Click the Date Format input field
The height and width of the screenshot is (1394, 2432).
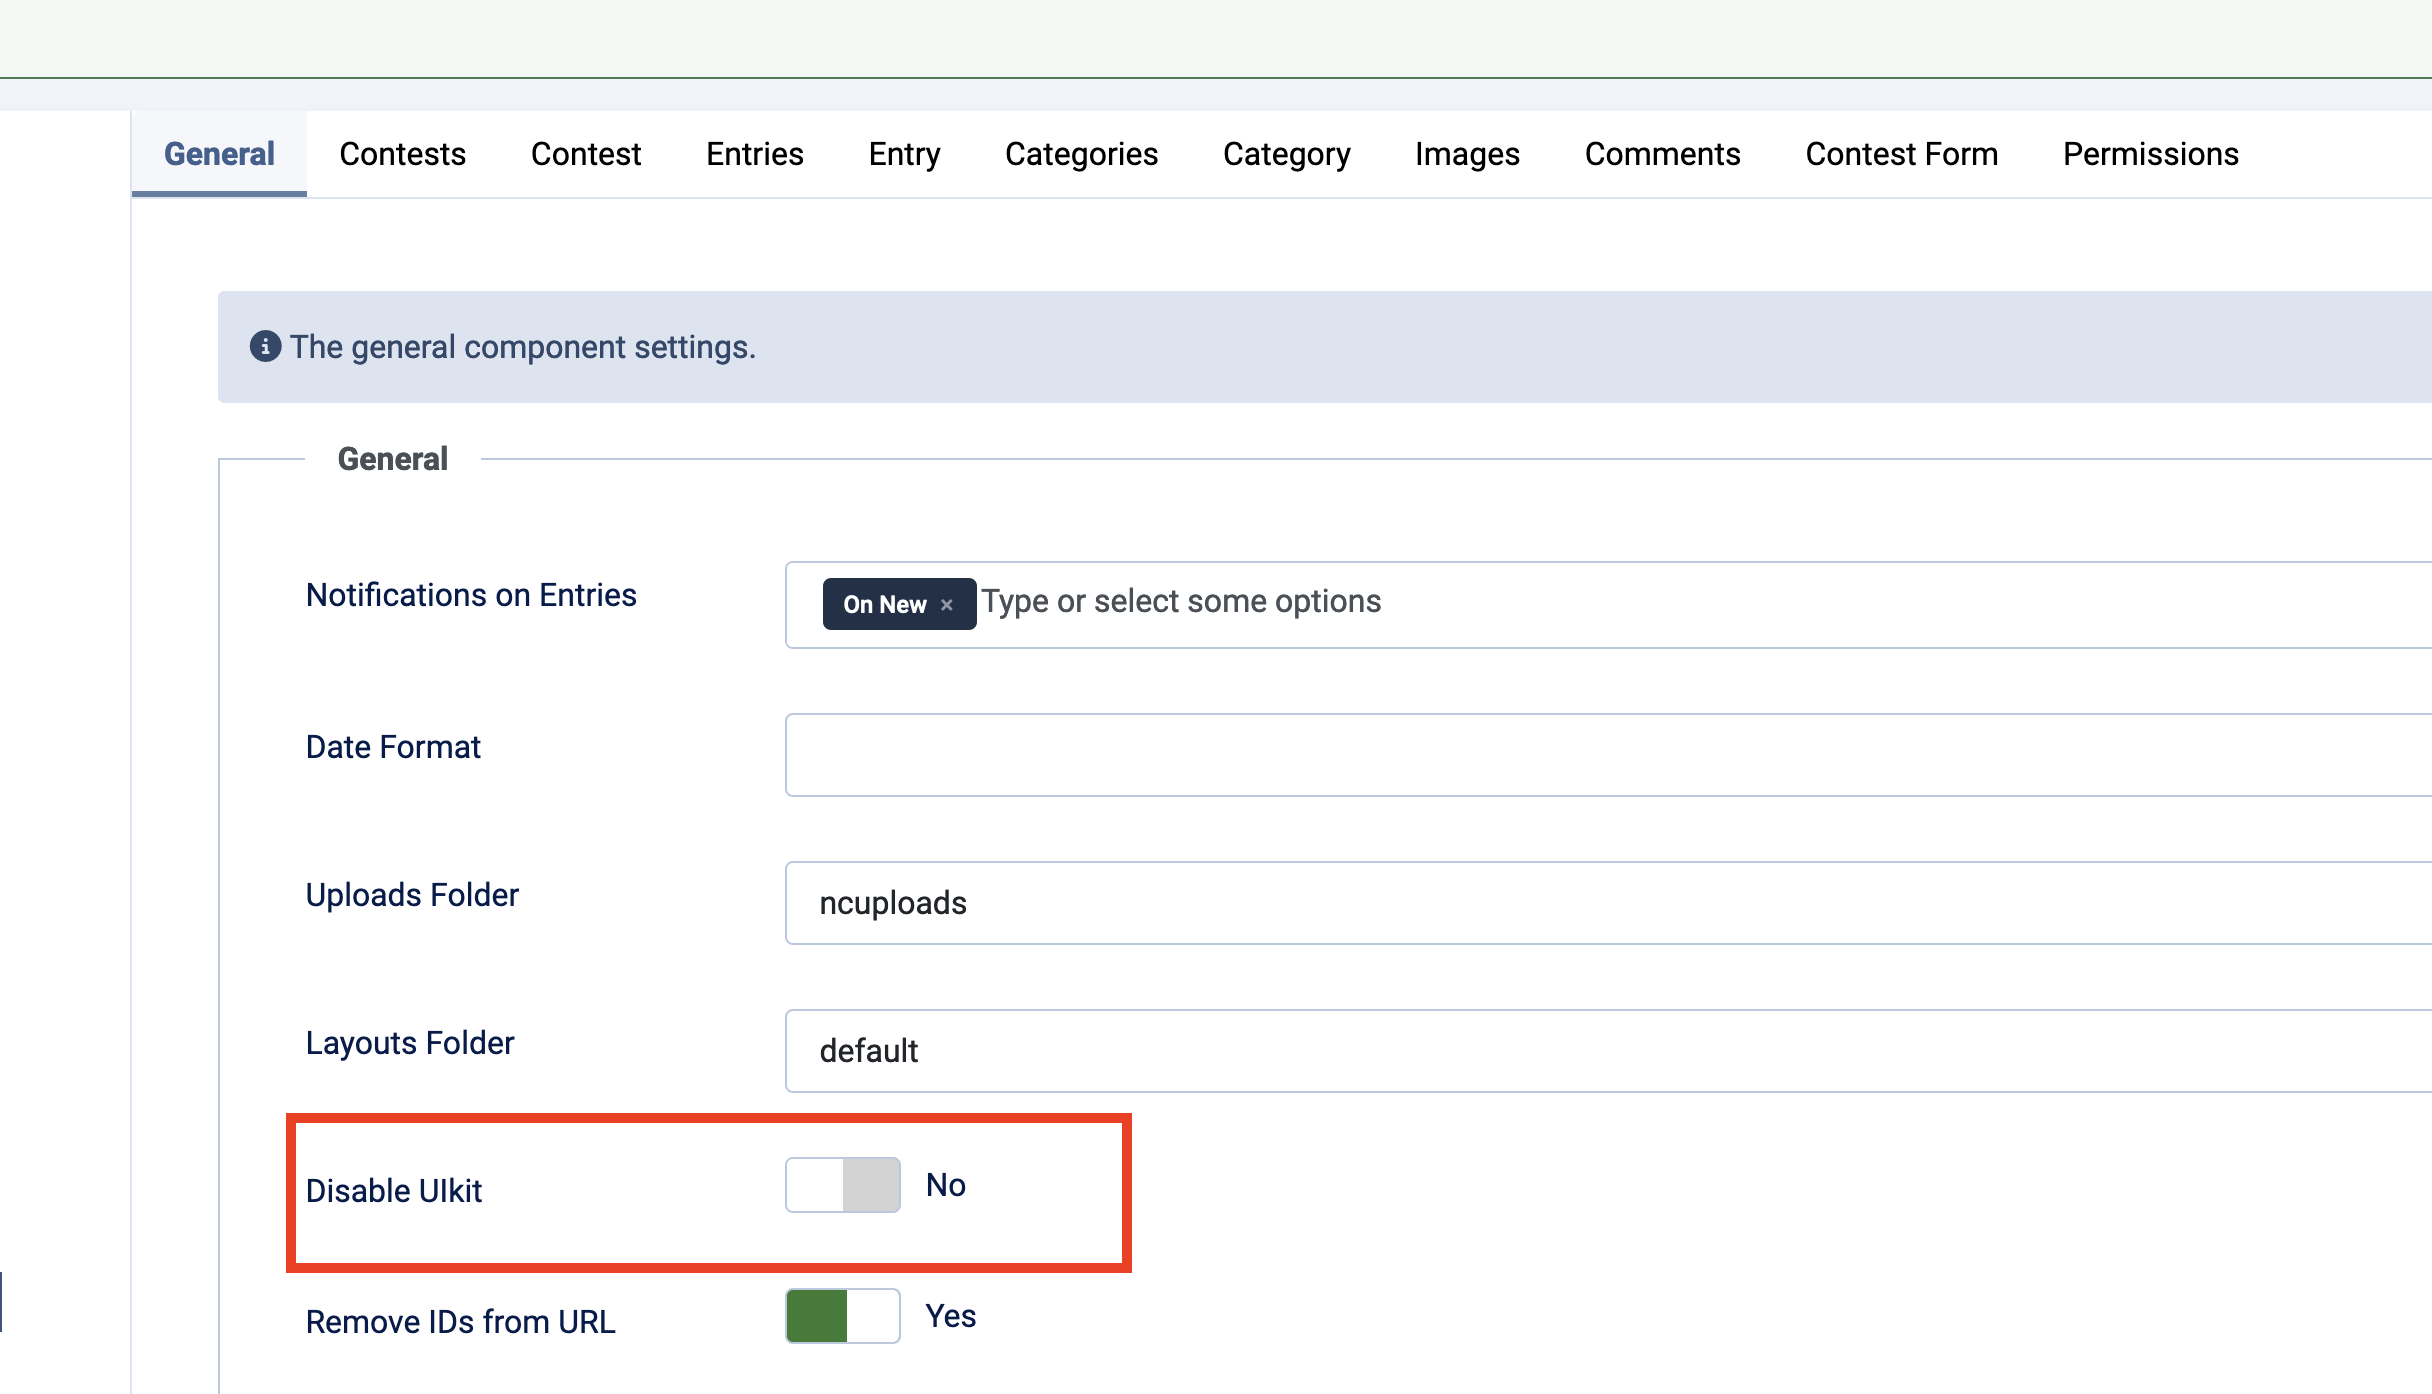pos(1600,755)
